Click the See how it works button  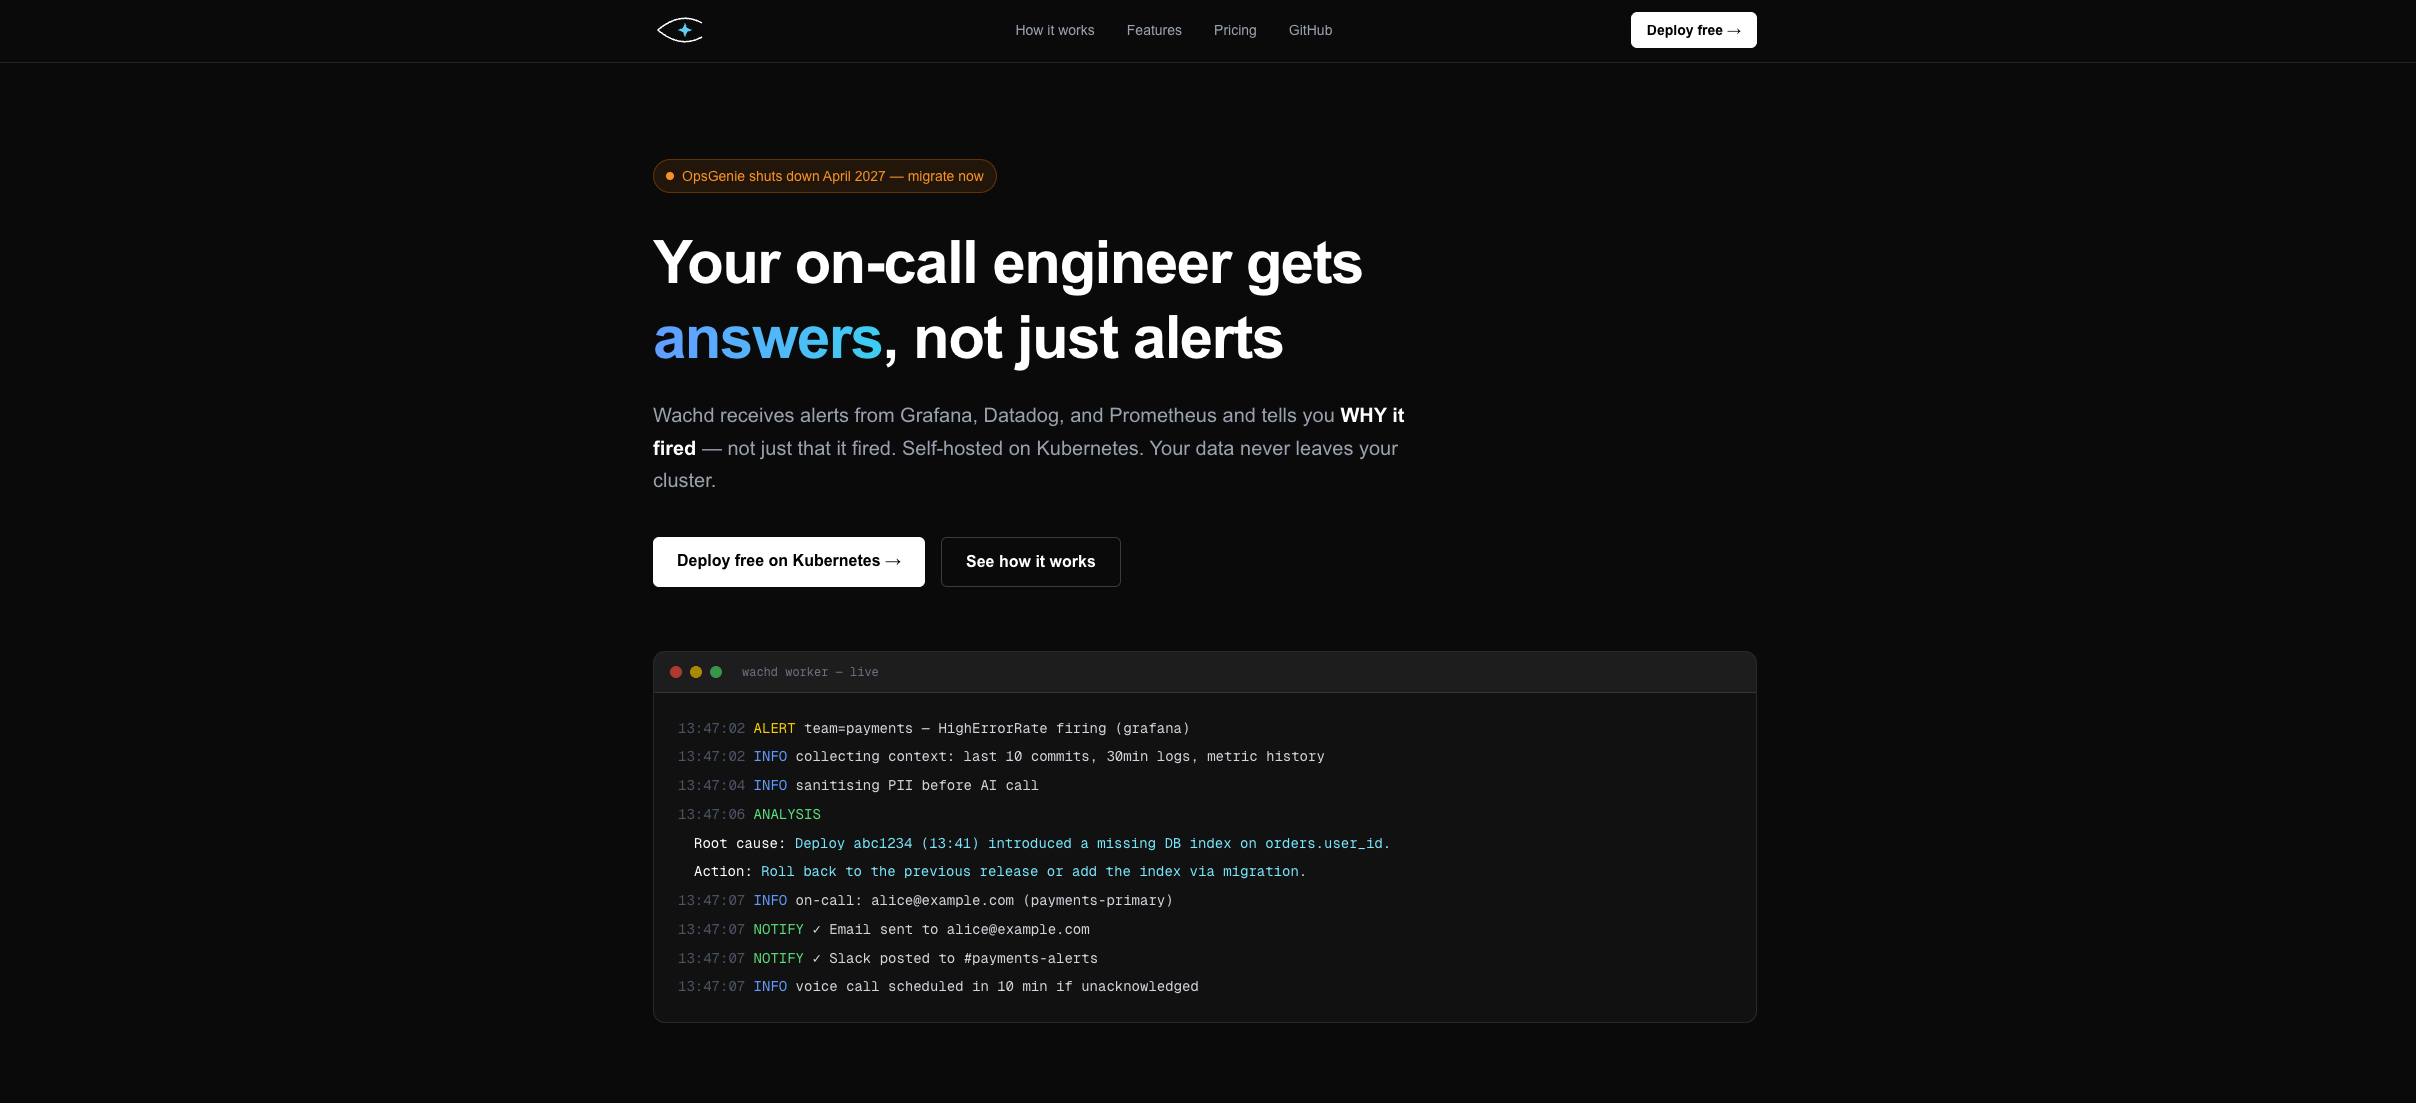[x=1030, y=562]
